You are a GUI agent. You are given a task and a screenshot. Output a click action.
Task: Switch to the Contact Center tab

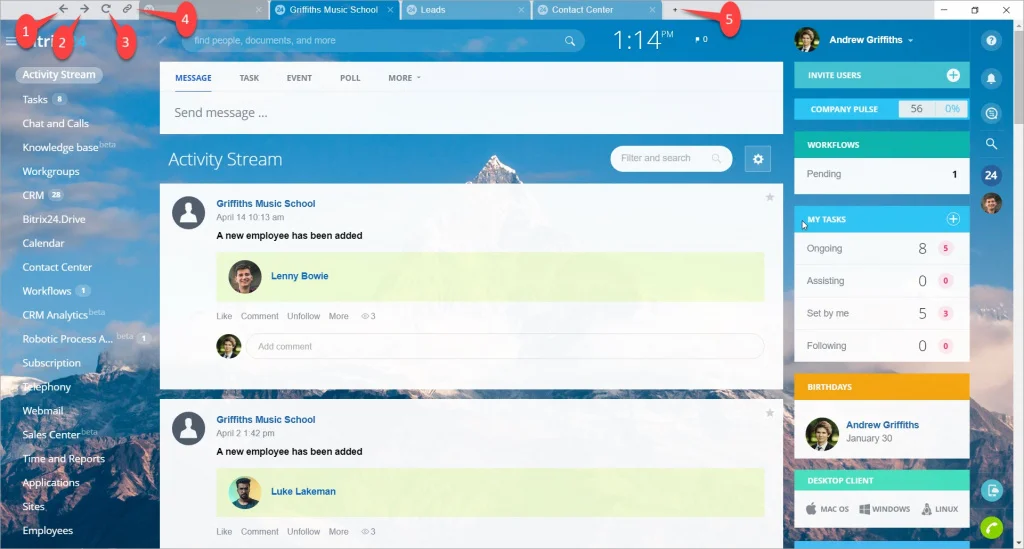coord(597,10)
